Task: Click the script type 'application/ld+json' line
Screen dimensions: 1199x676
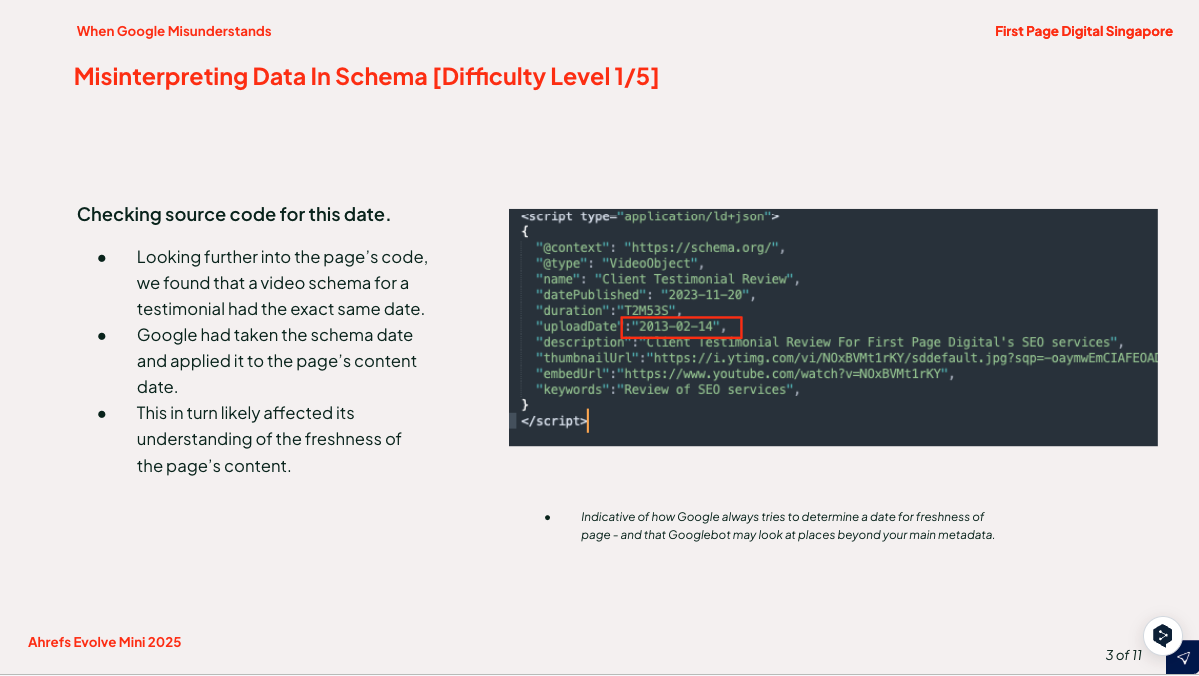Action: pos(650,216)
